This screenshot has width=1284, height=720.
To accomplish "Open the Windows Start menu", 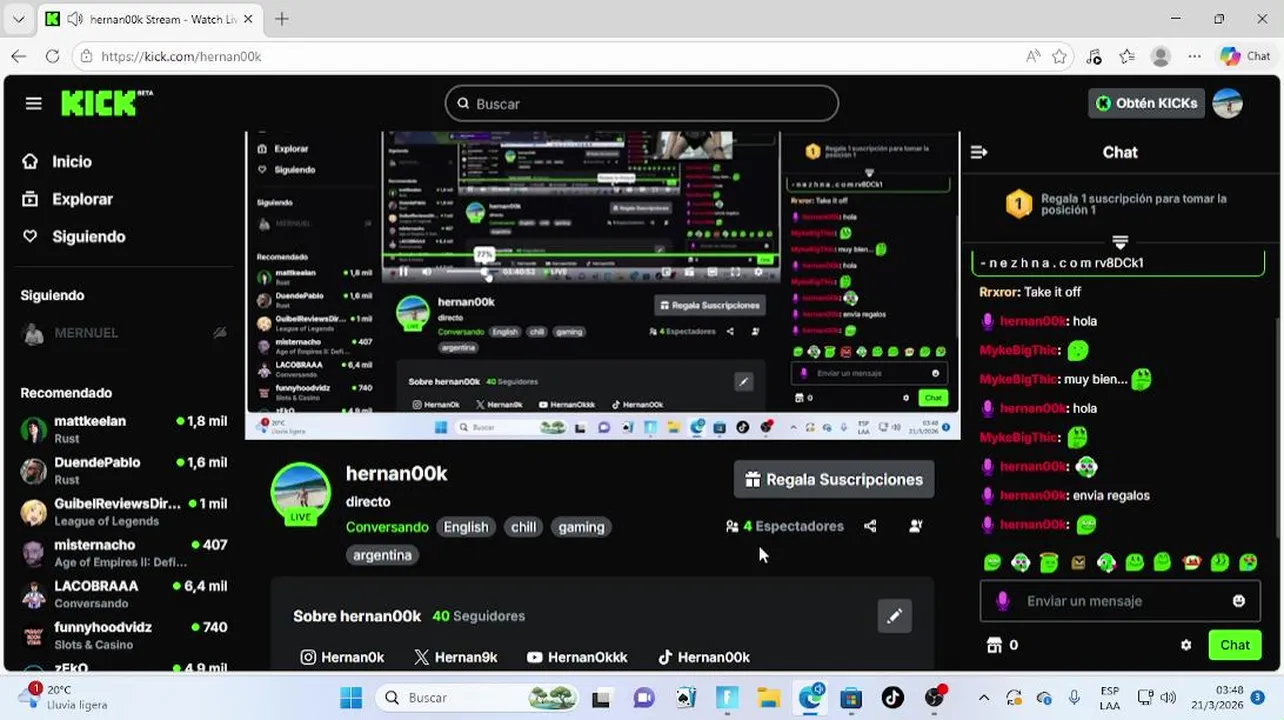I will [x=351, y=697].
